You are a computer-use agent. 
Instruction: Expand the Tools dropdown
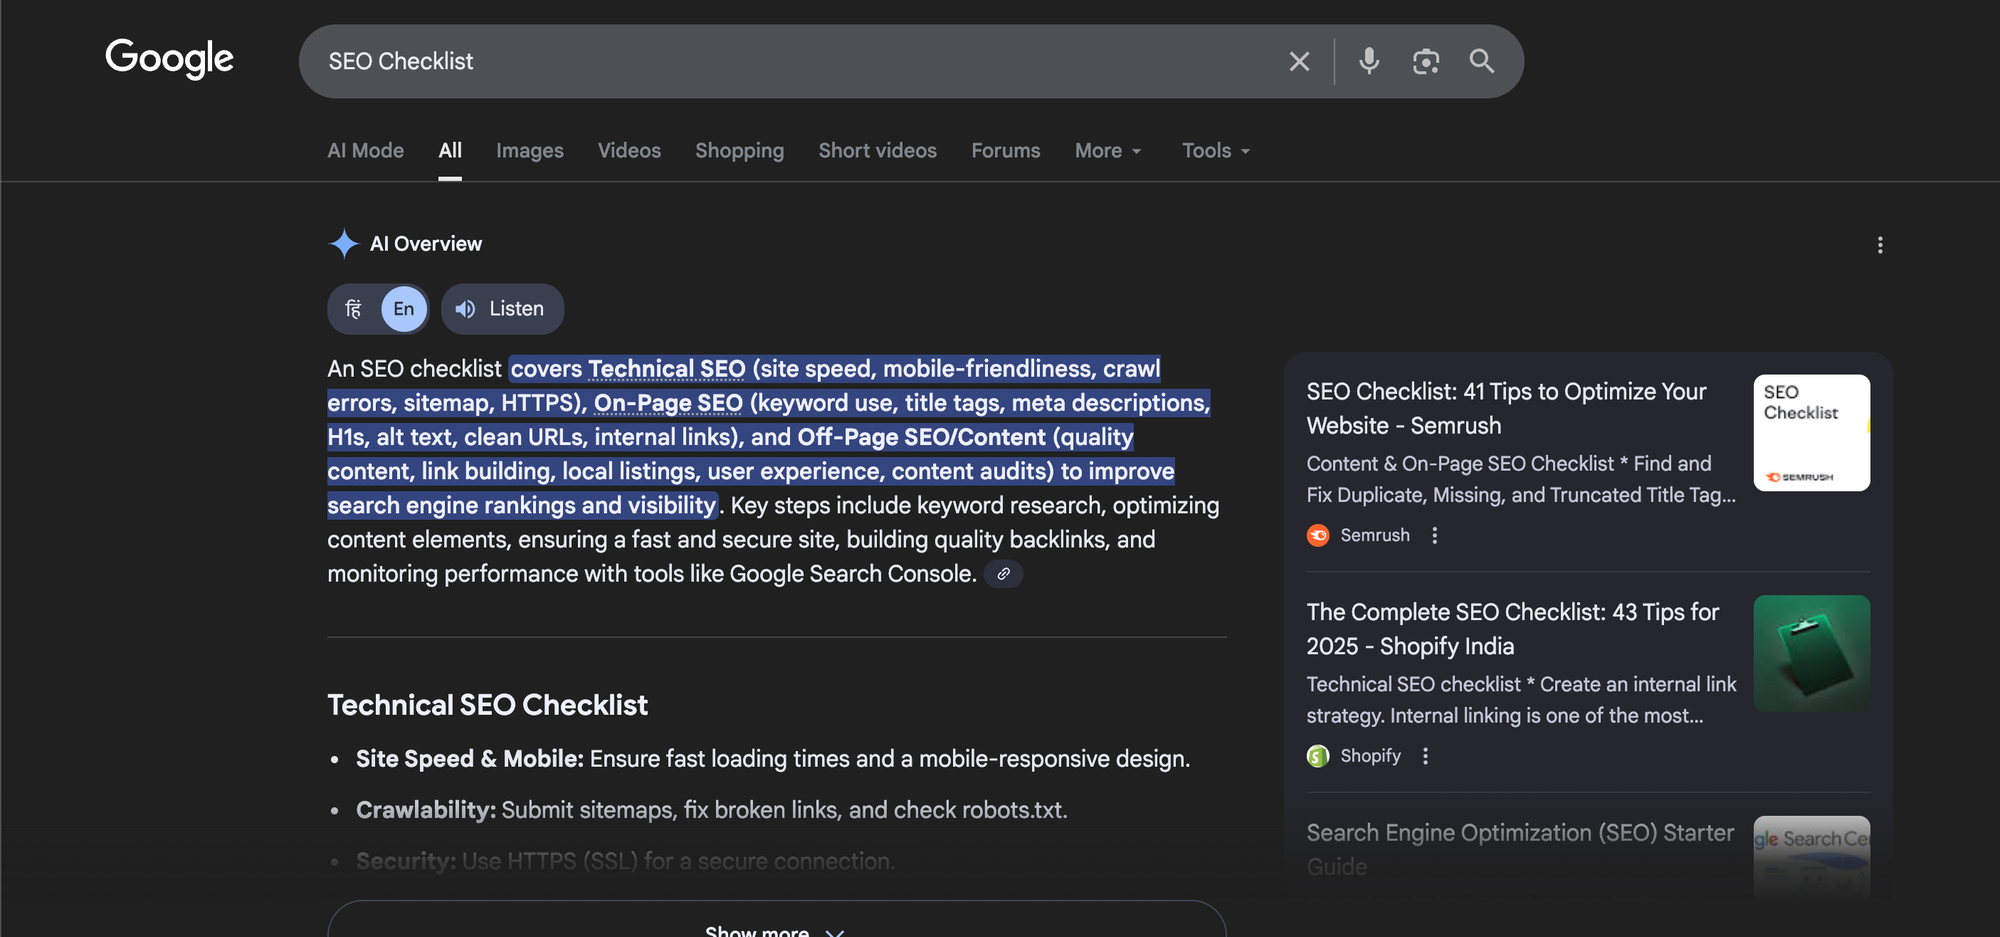(x=1215, y=150)
